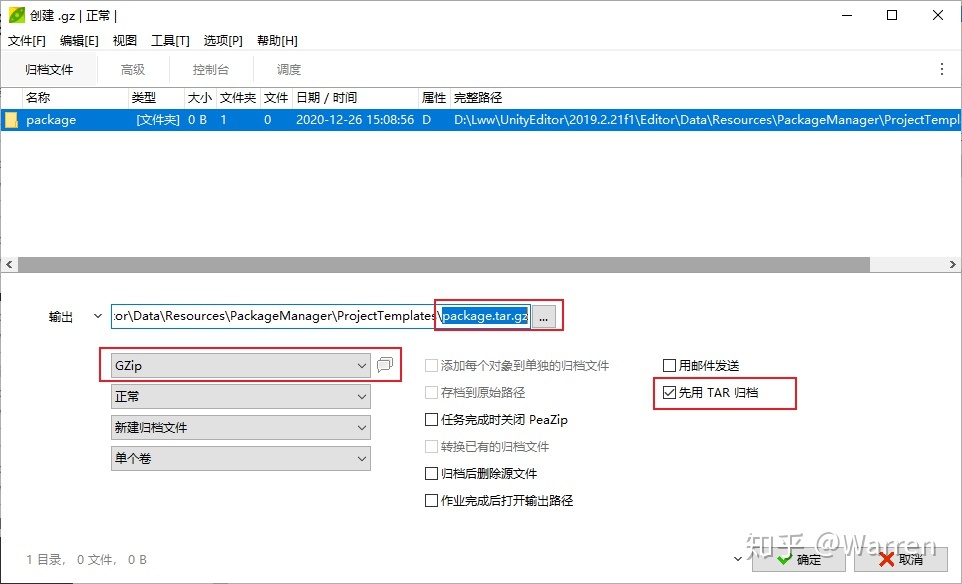Open the 单个卷 volume dropdown
Image resolution: width=962 pixels, height=584 pixels.
(x=240, y=458)
